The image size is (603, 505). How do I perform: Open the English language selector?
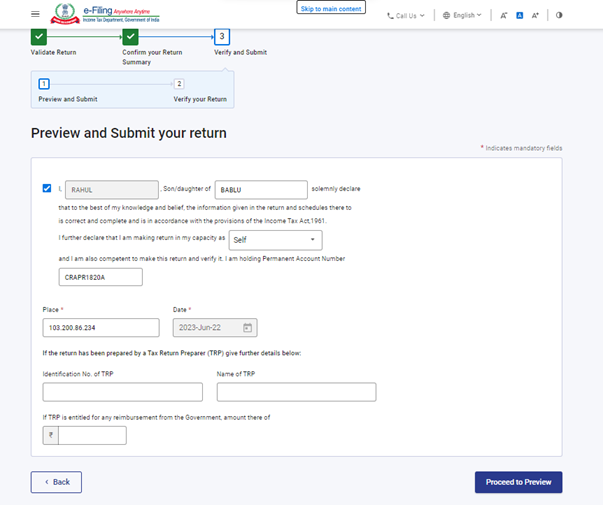coord(462,15)
